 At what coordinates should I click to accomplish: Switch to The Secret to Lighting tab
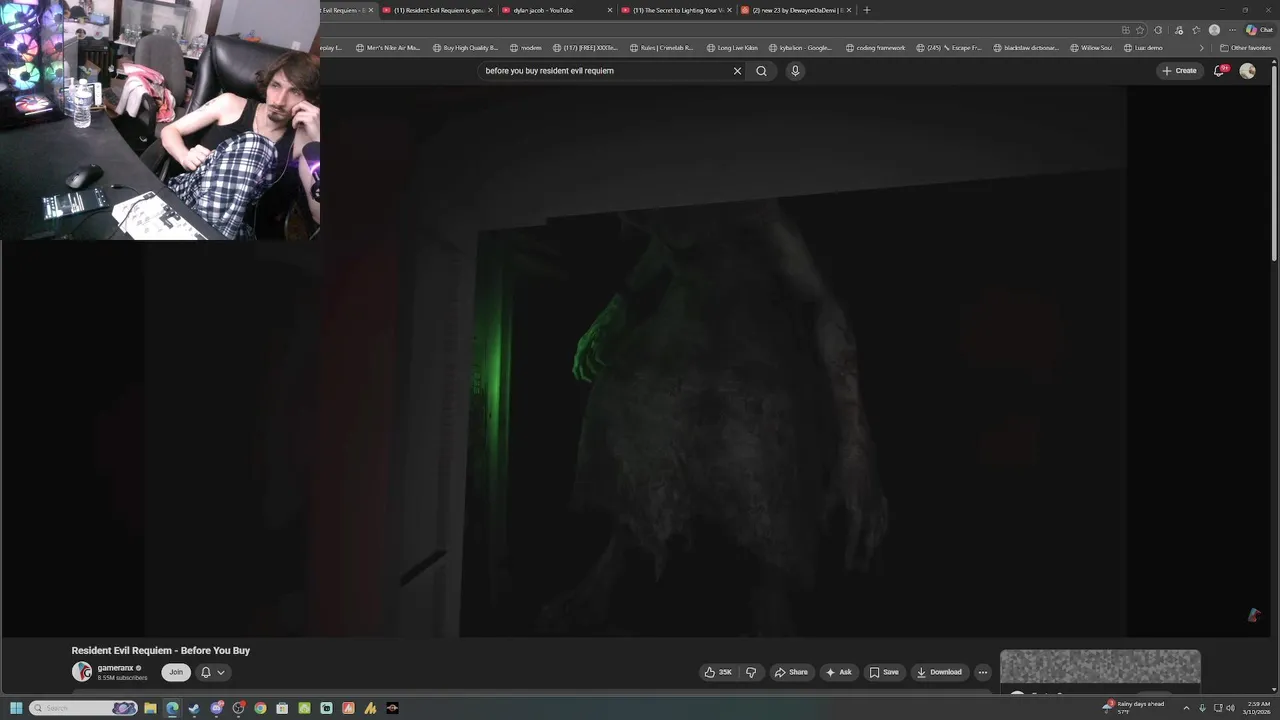pos(676,10)
